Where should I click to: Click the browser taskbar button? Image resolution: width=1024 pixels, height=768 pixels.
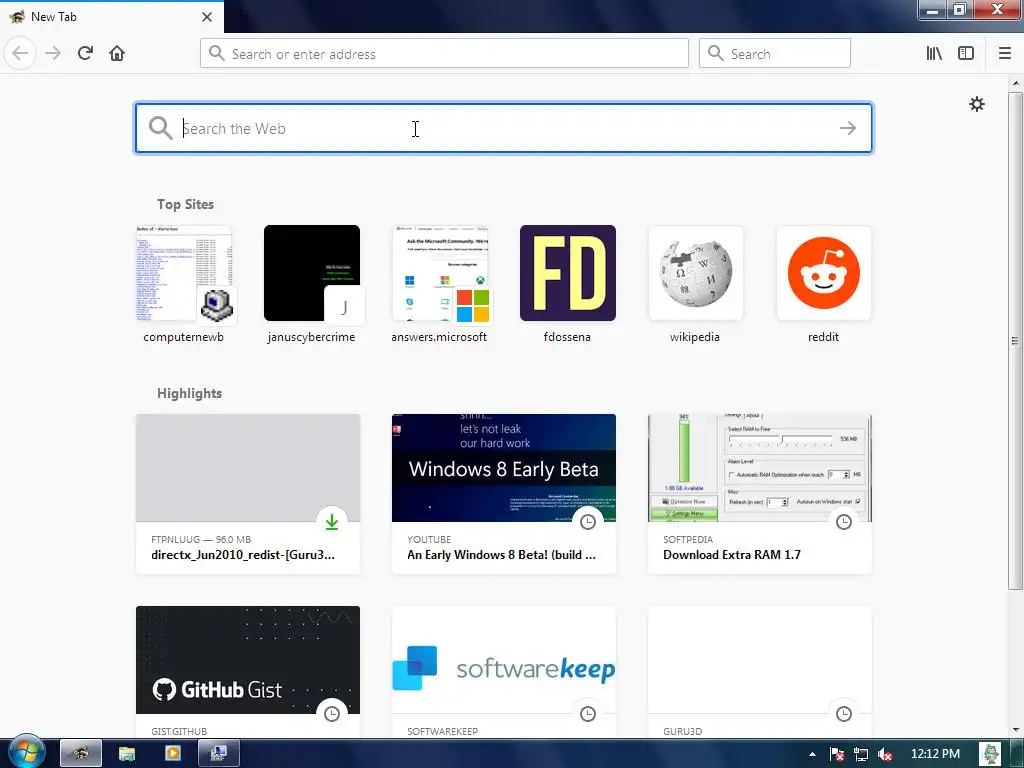[x=81, y=754]
